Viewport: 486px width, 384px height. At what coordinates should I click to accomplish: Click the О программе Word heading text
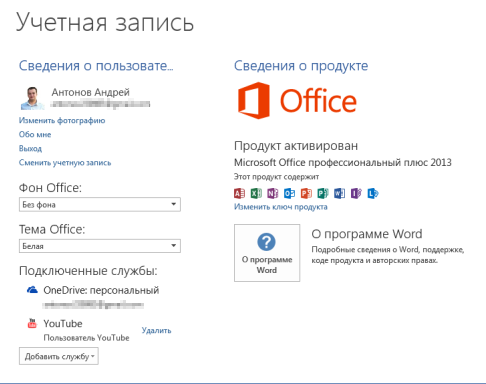coord(367,234)
